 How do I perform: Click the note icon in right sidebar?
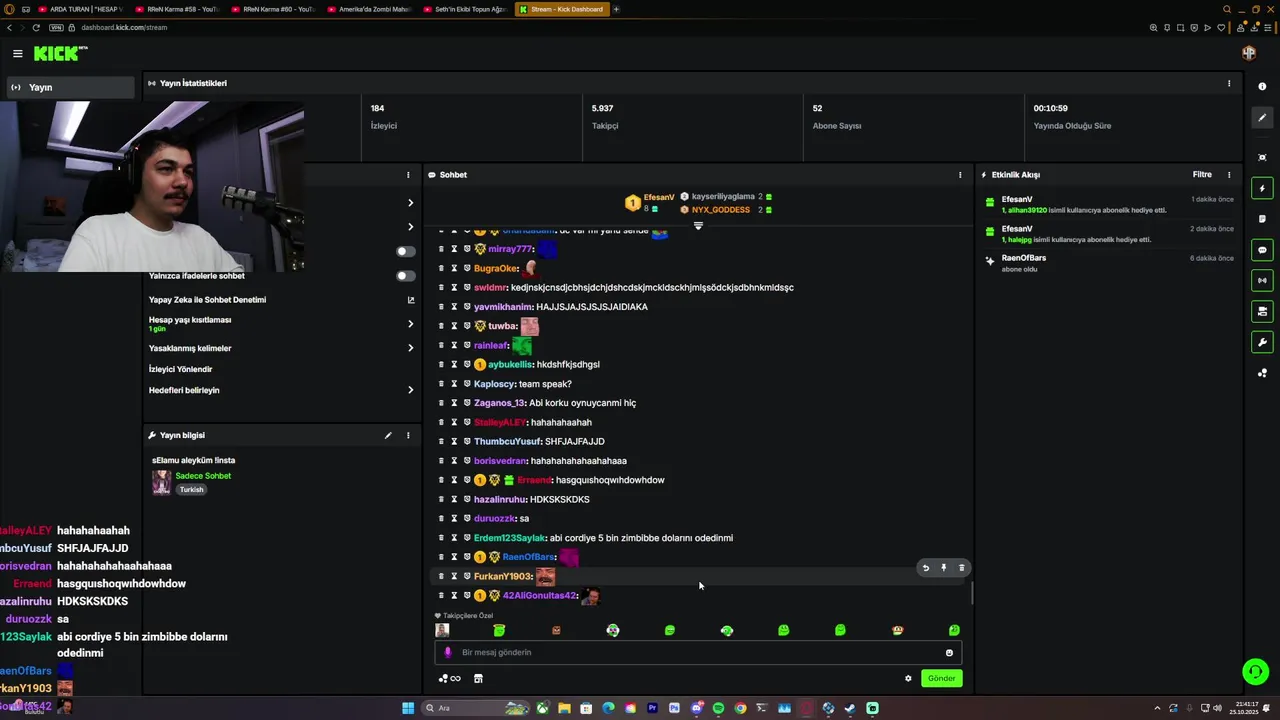click(1262, 219)
